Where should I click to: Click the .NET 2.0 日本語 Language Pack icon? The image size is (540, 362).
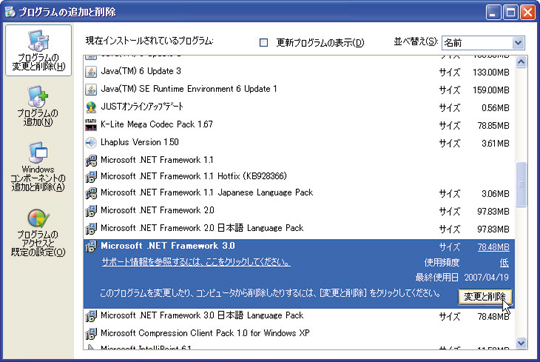91,229
